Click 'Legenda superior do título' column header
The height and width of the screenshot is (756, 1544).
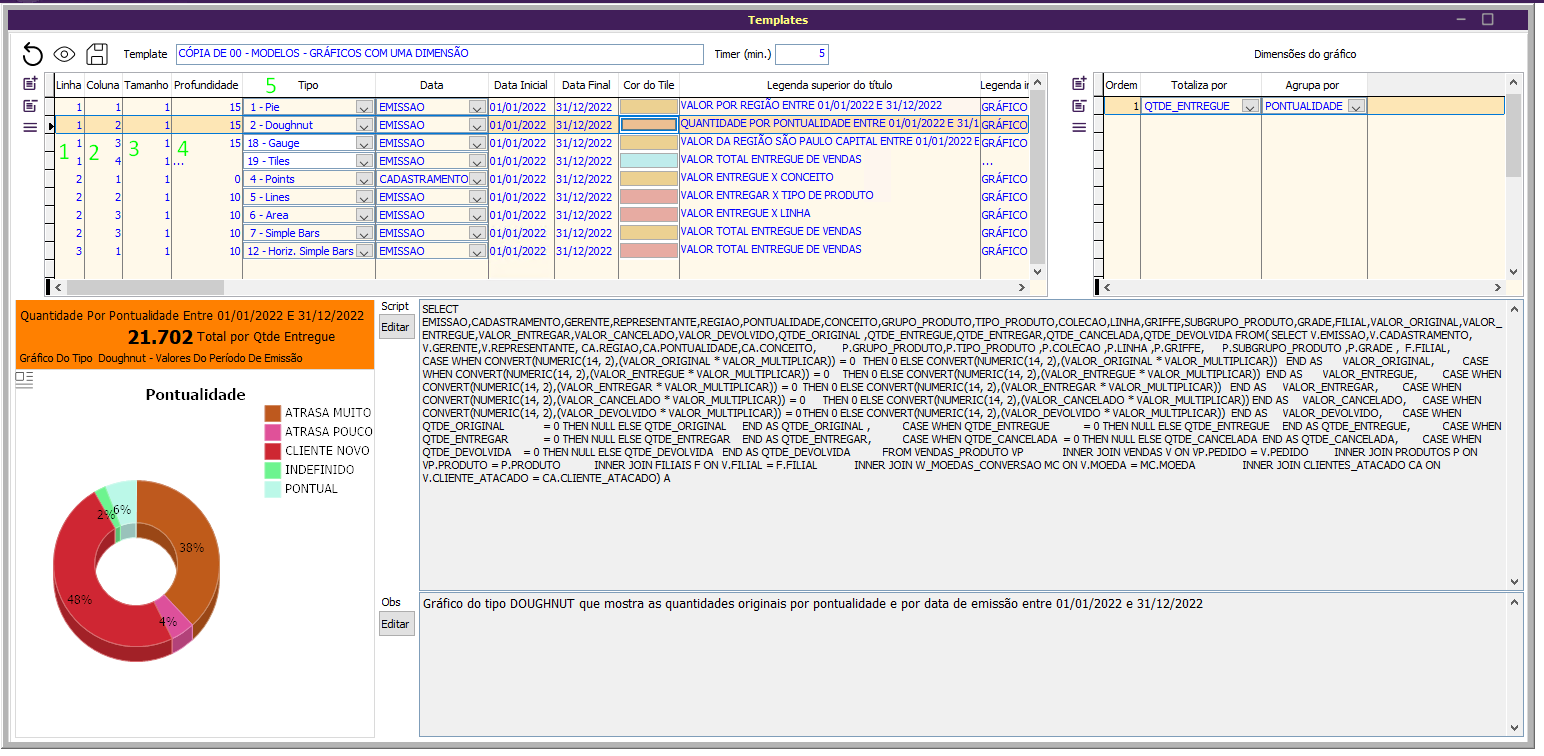click(829, 85)
